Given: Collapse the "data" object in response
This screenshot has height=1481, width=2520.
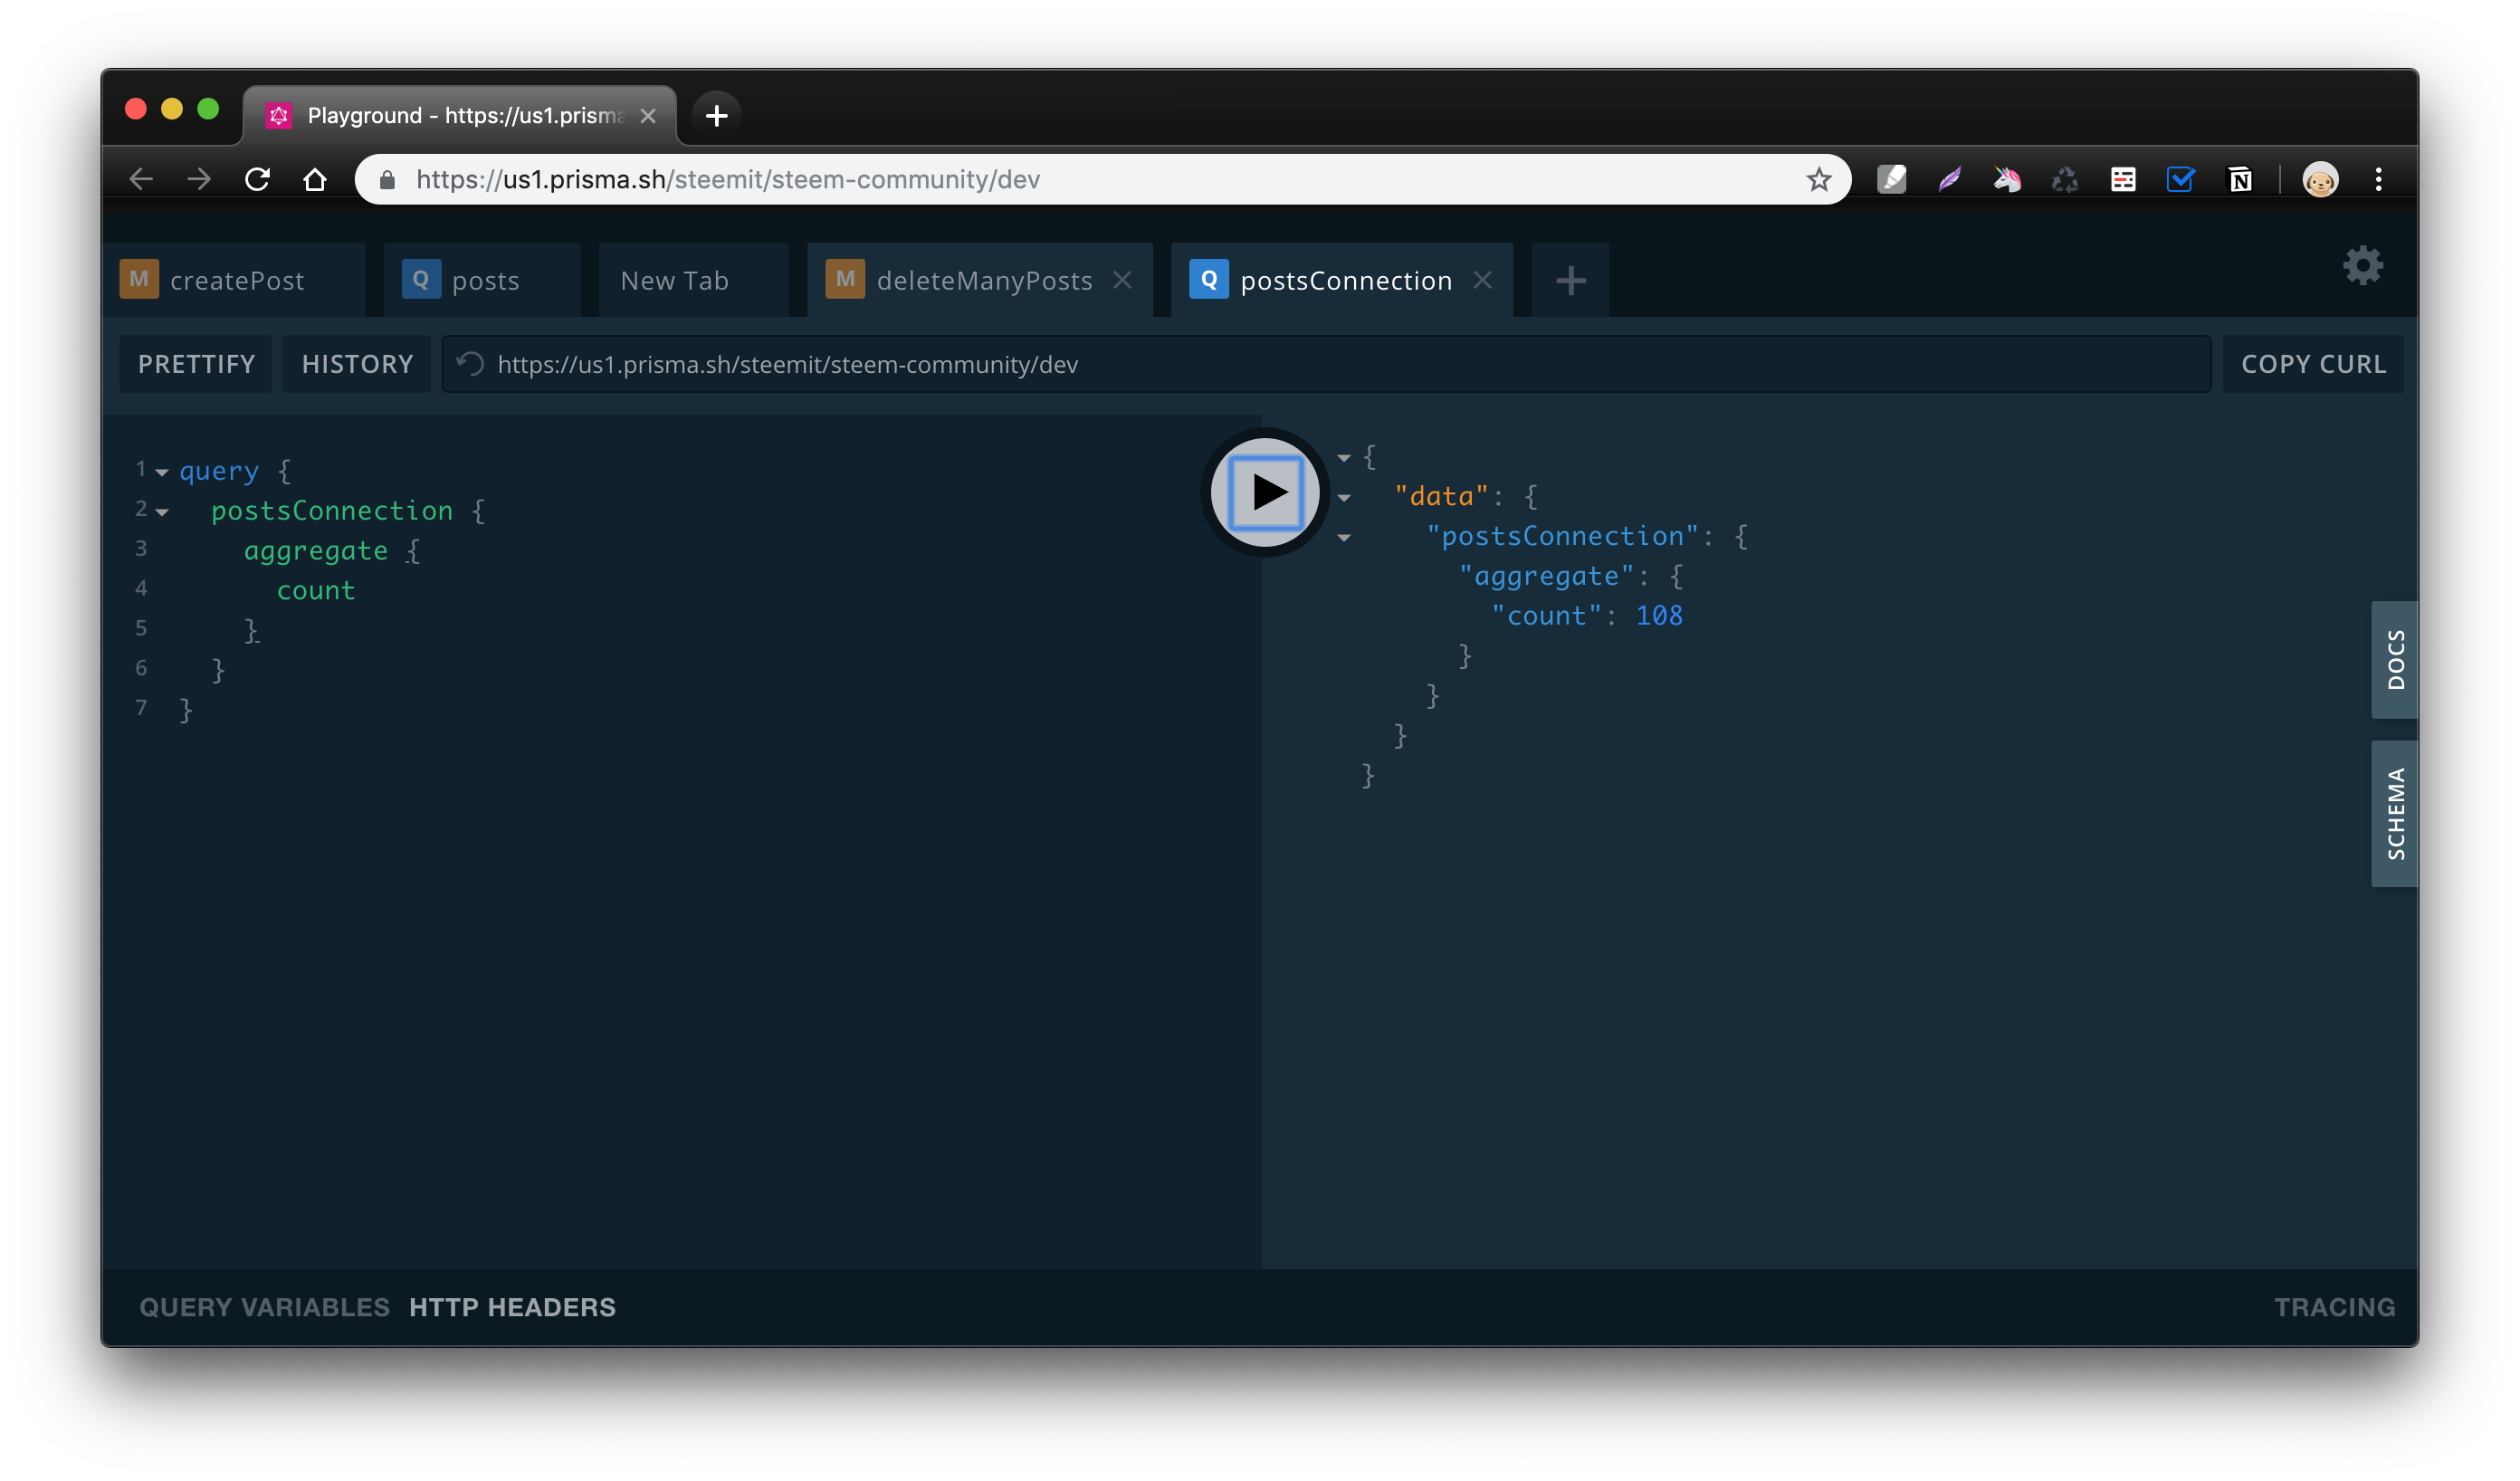Looking at the screenshot, I should pyautogui.click(x=1344, y=498).
